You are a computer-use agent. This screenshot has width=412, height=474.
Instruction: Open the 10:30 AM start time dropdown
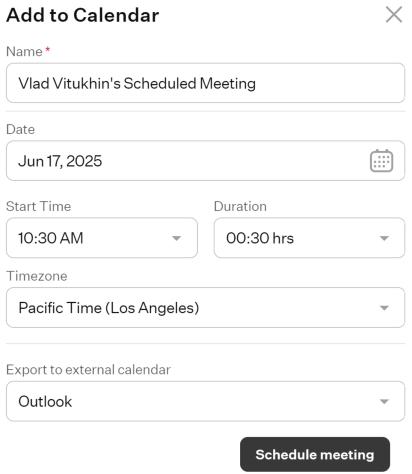point(102,238)
